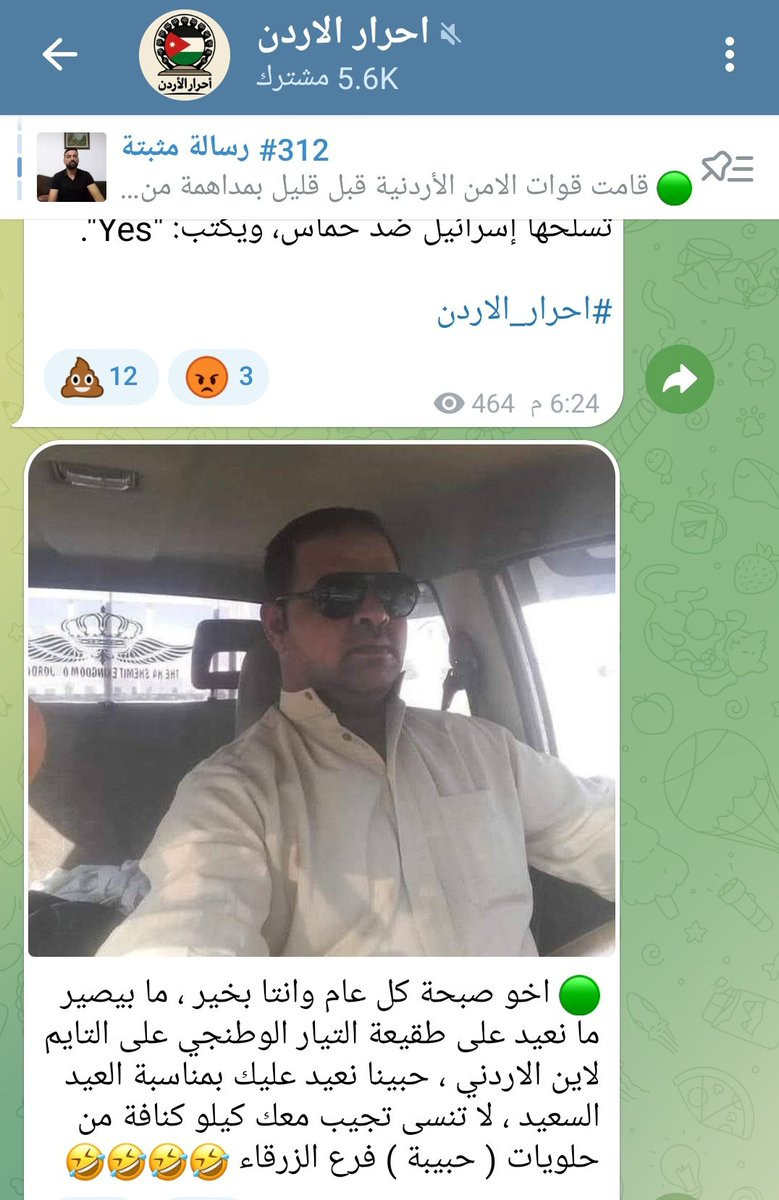Open the pinned messages list icon
This screenshot has height=1200, width=779.
click(x=726, y=168)
